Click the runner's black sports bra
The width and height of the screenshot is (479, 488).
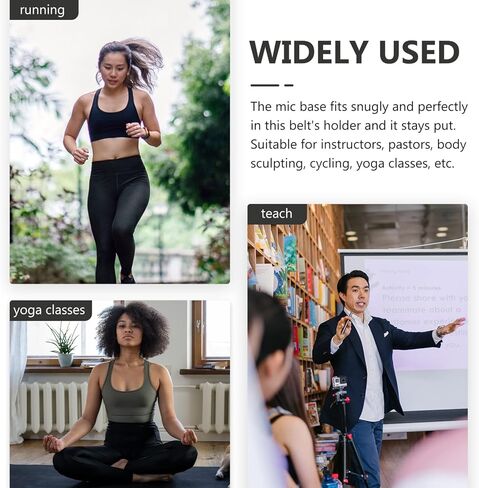114,117
